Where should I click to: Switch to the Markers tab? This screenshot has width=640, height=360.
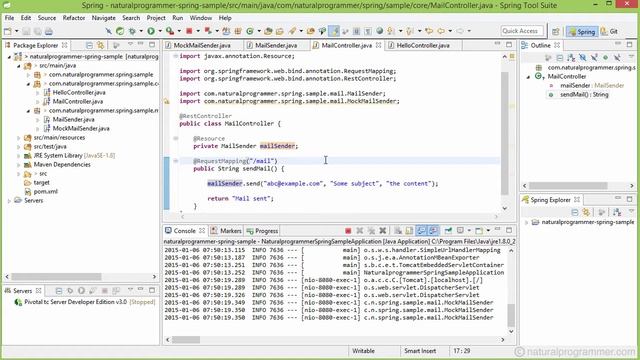226,231
